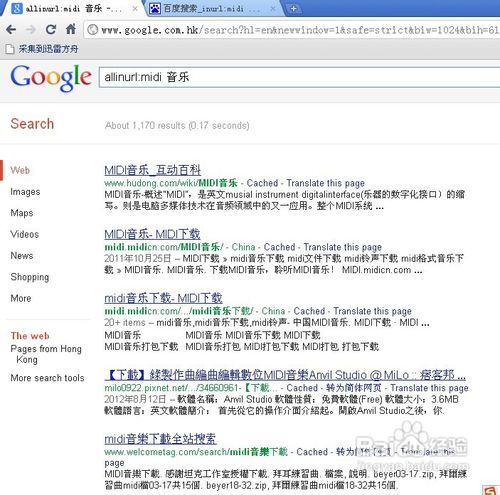
Task: Click the bookmark page icon beside 采集到迅雷方舟
Action: [x=10, y=49]
